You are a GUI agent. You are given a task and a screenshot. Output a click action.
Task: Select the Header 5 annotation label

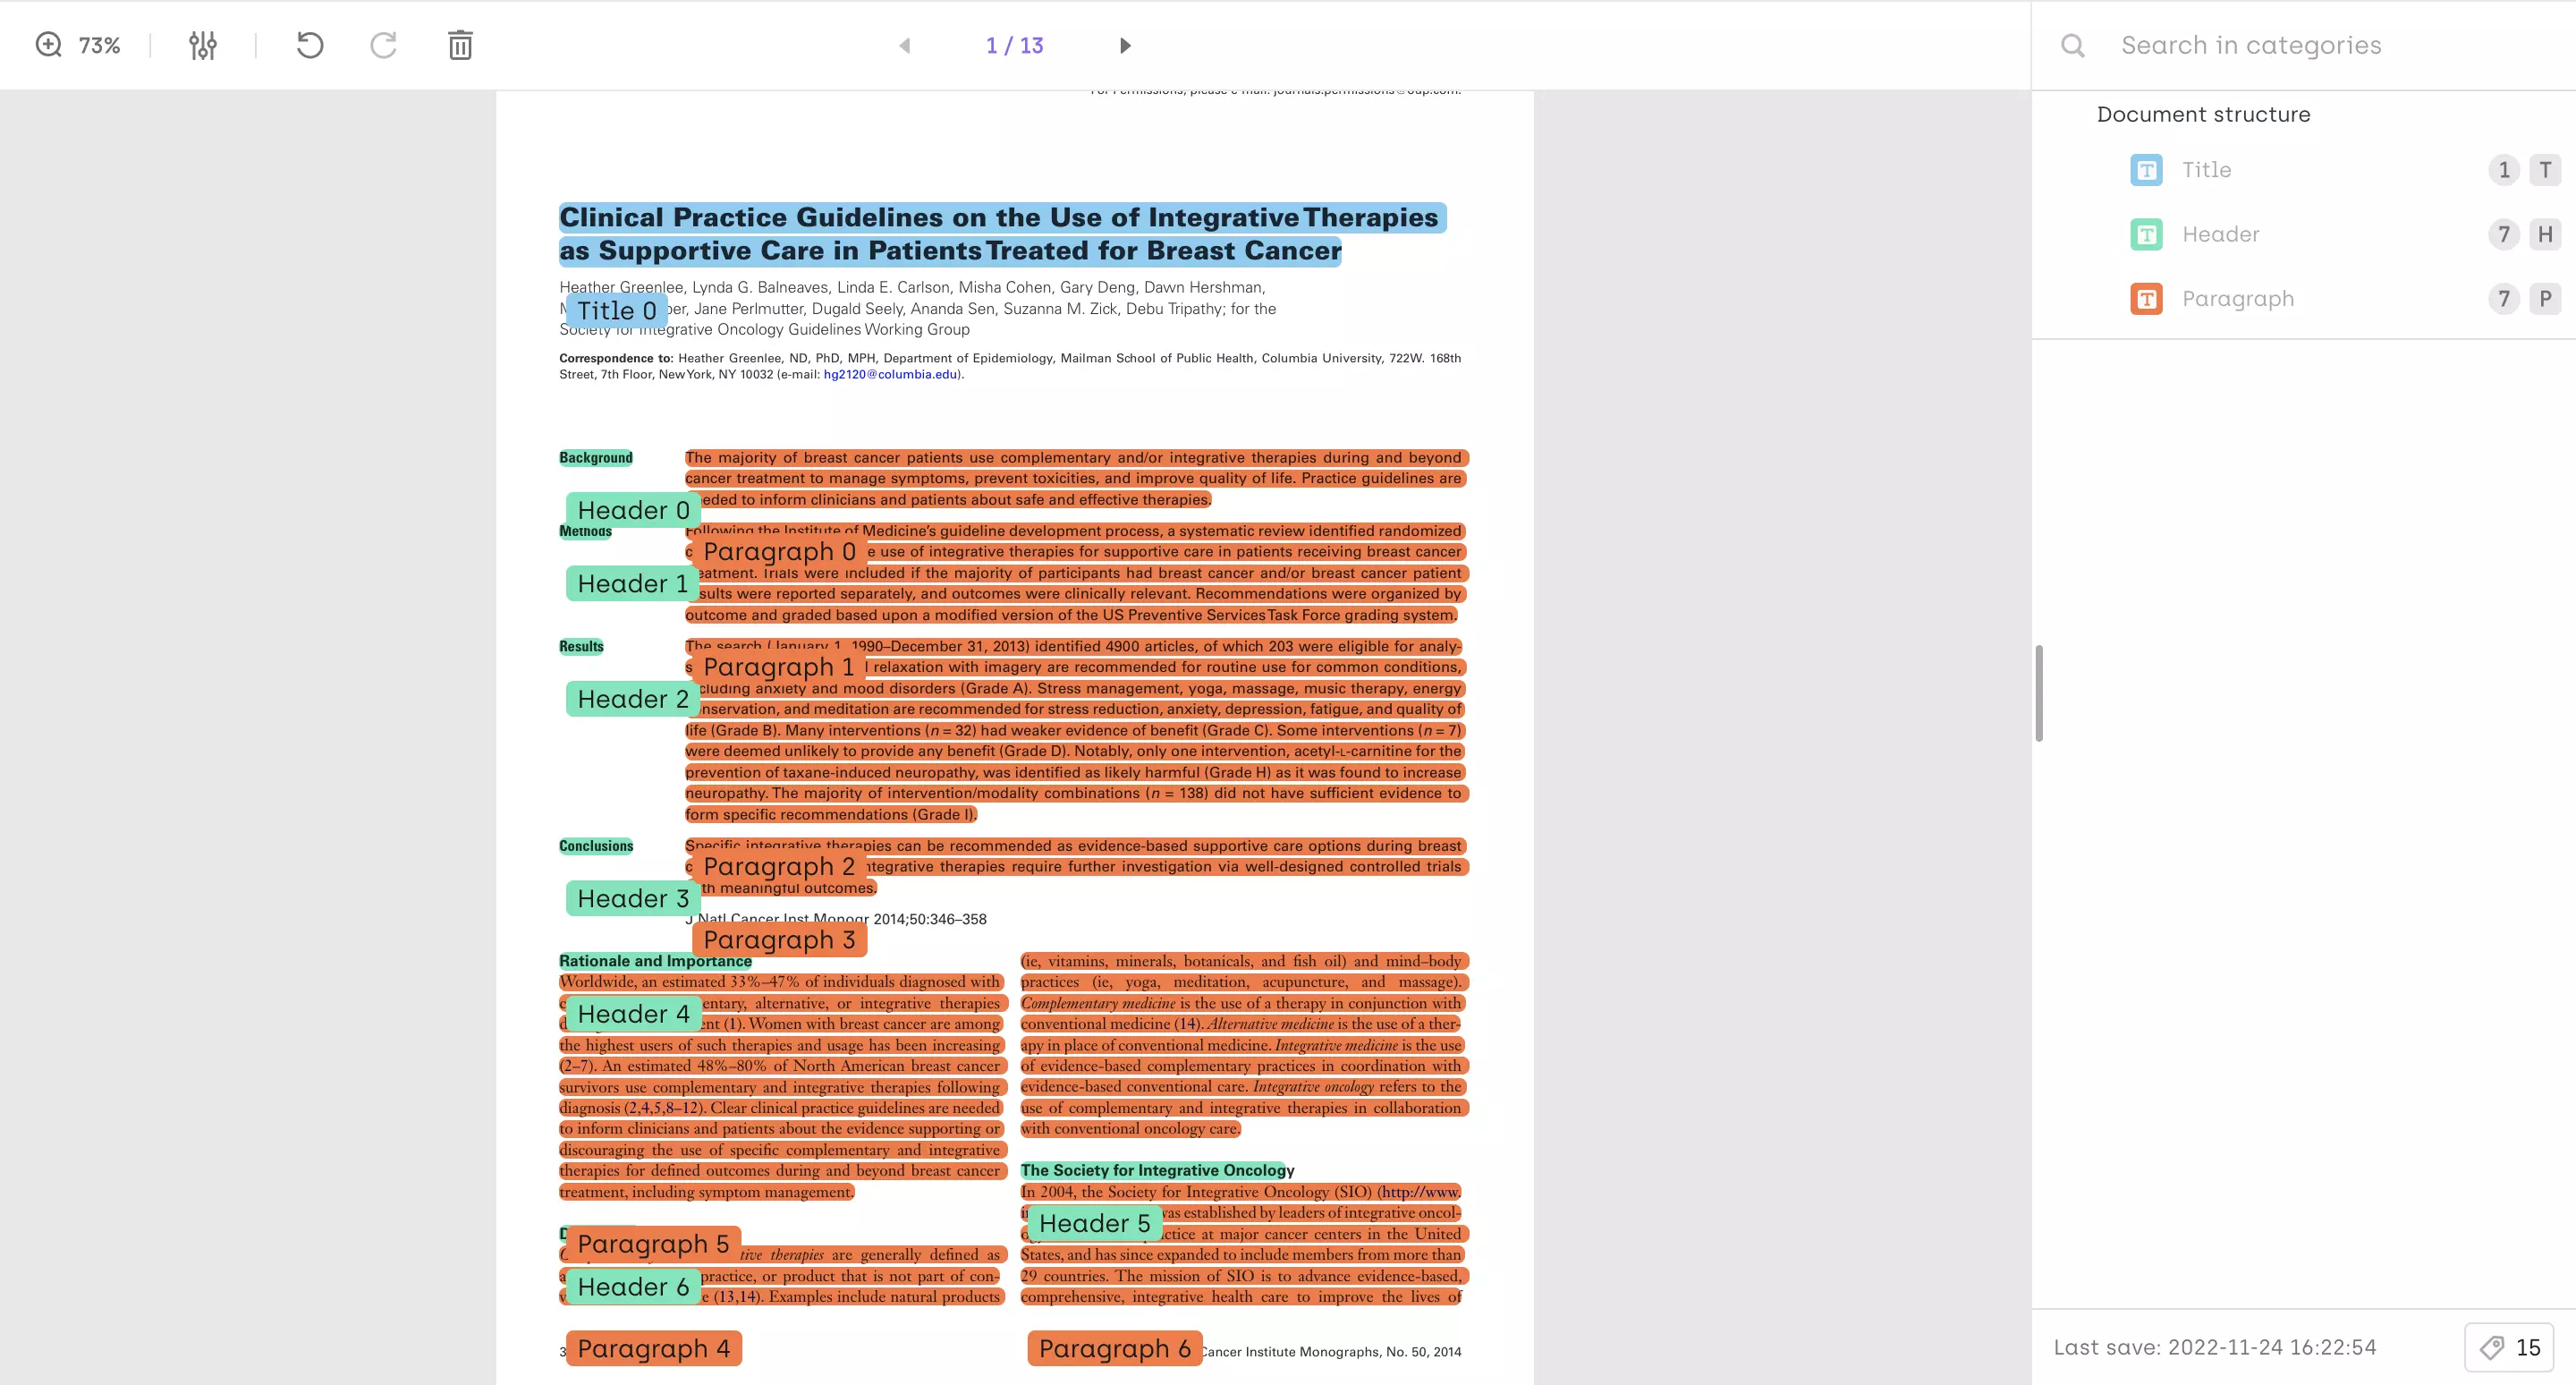[1095, 1222]
